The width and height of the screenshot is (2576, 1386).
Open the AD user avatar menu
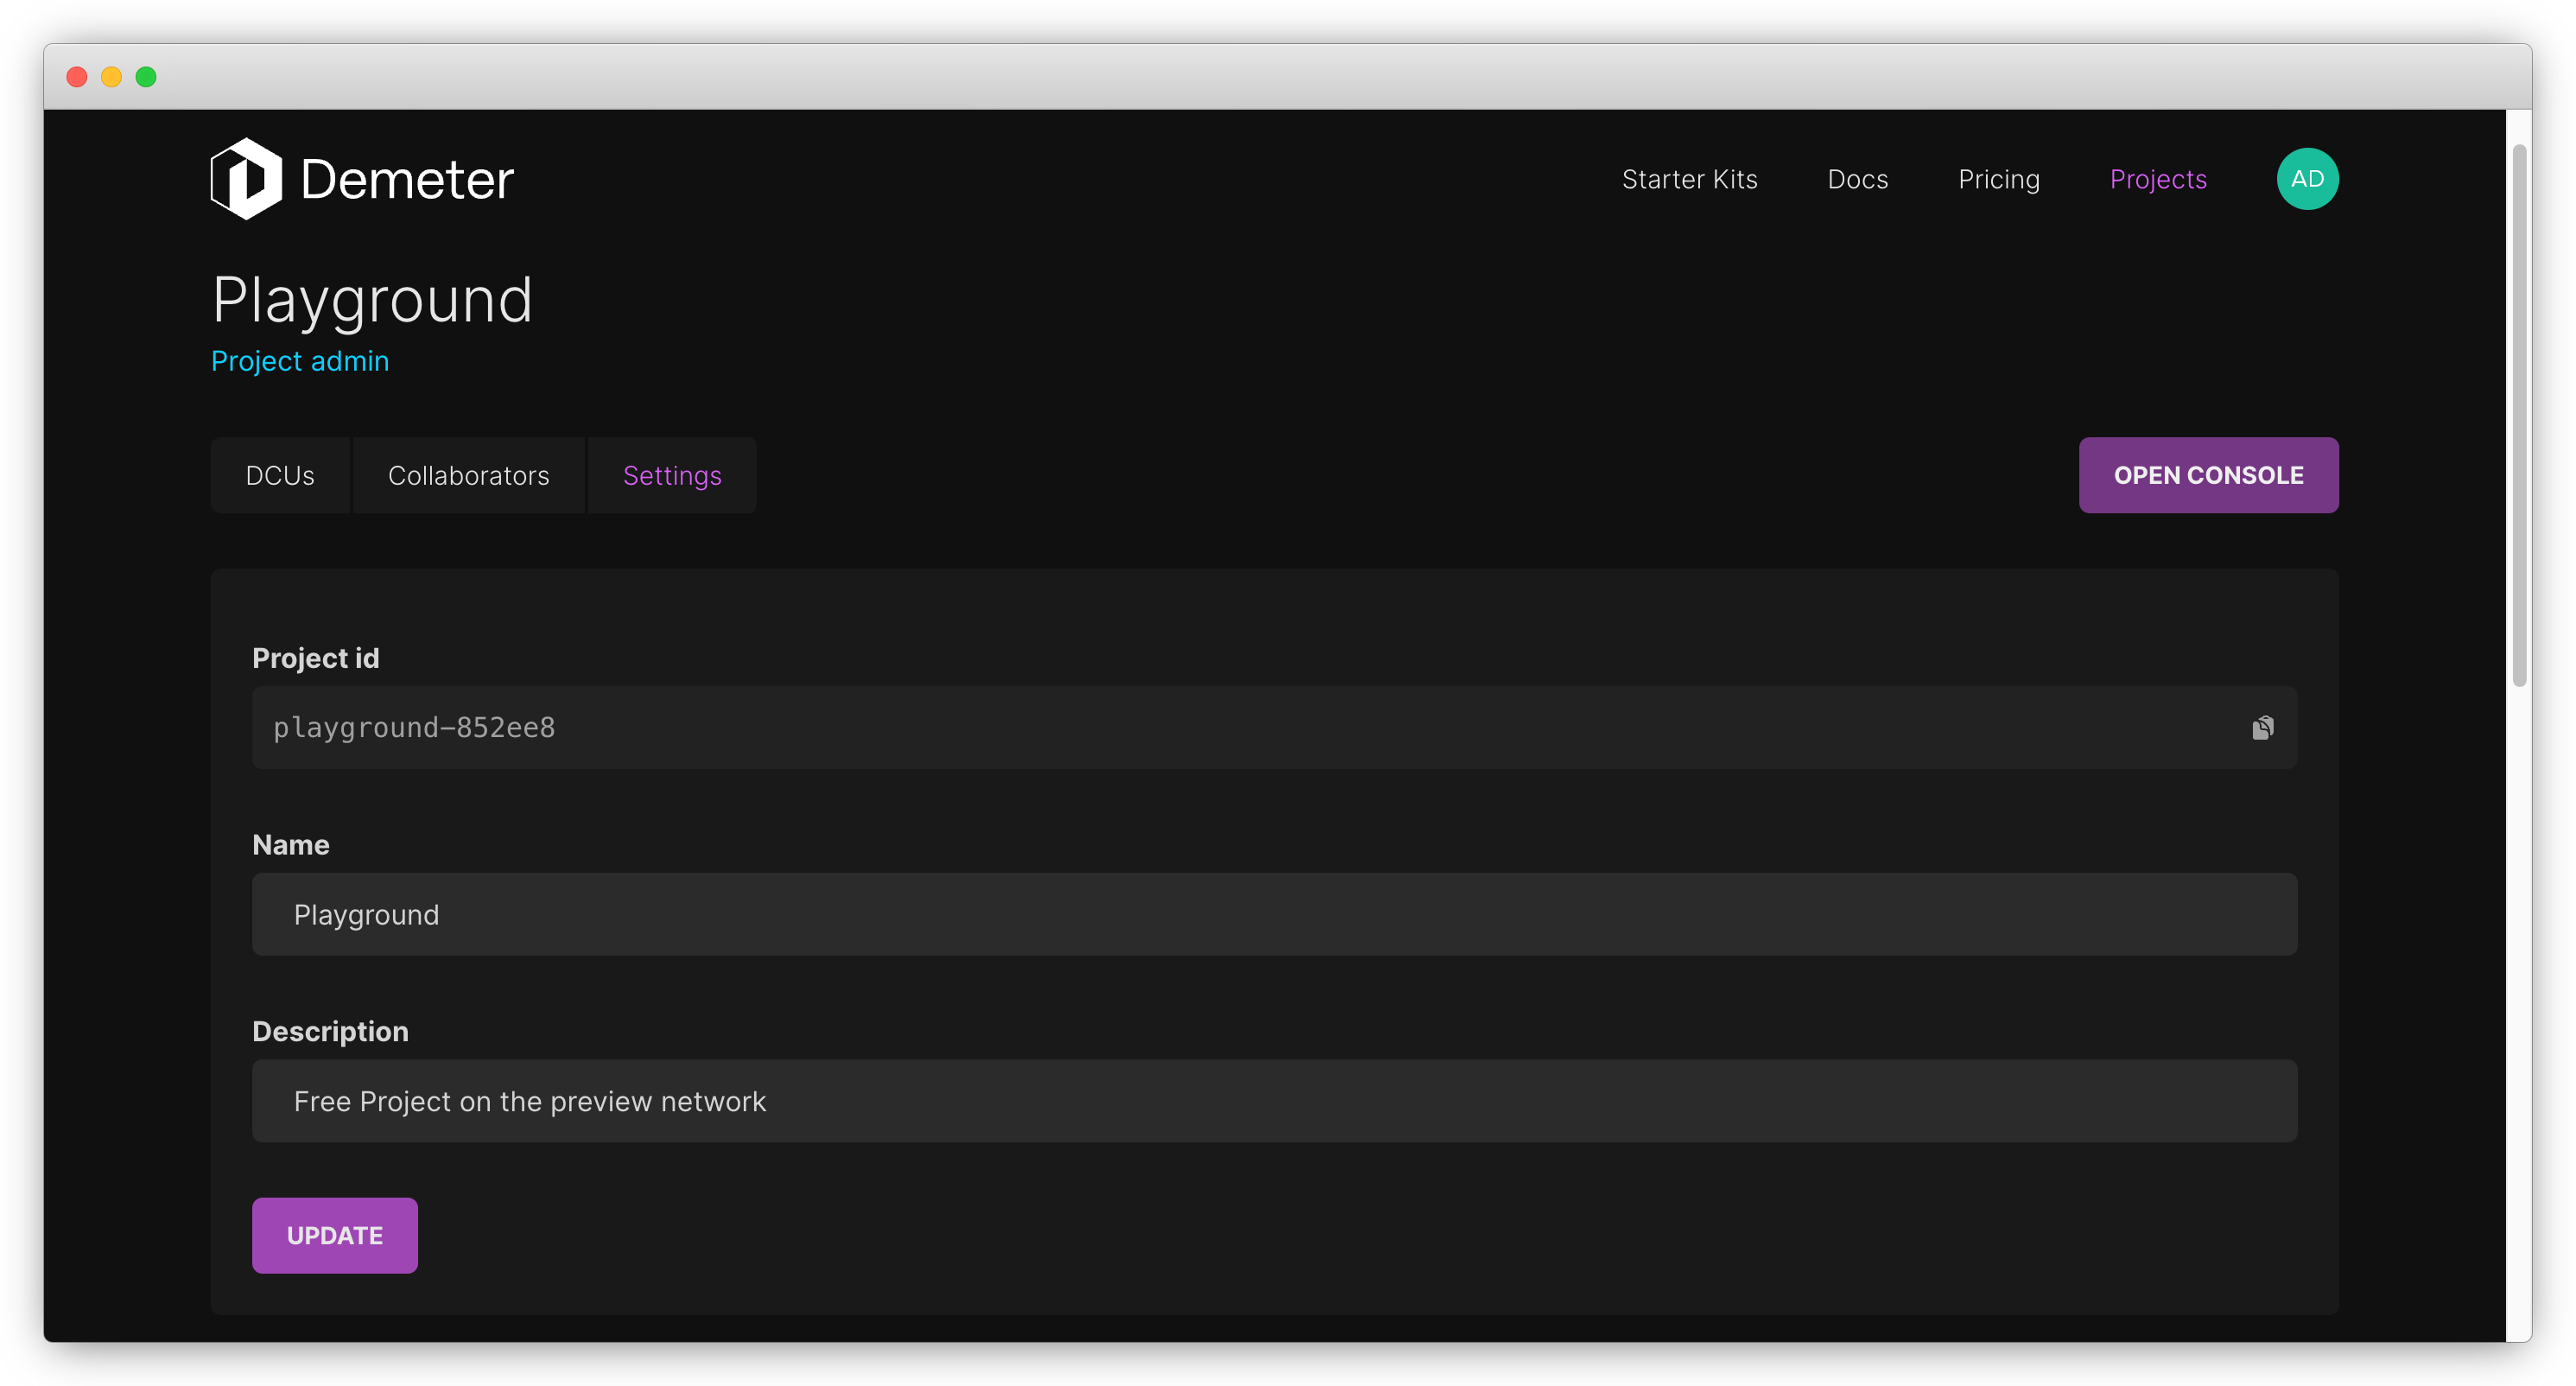2307,179
